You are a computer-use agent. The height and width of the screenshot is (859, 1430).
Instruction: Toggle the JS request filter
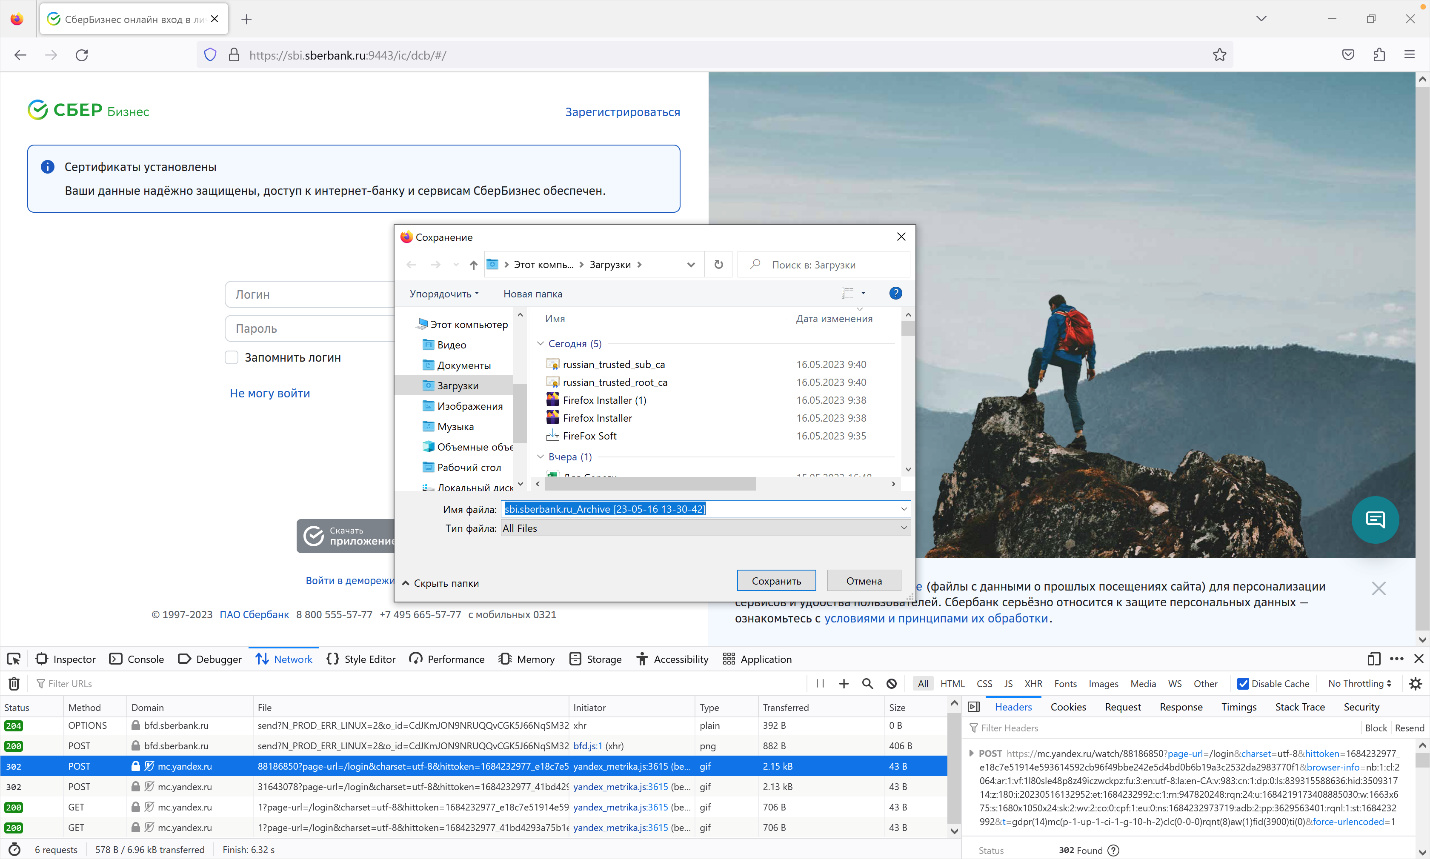tap(1008, 684)
